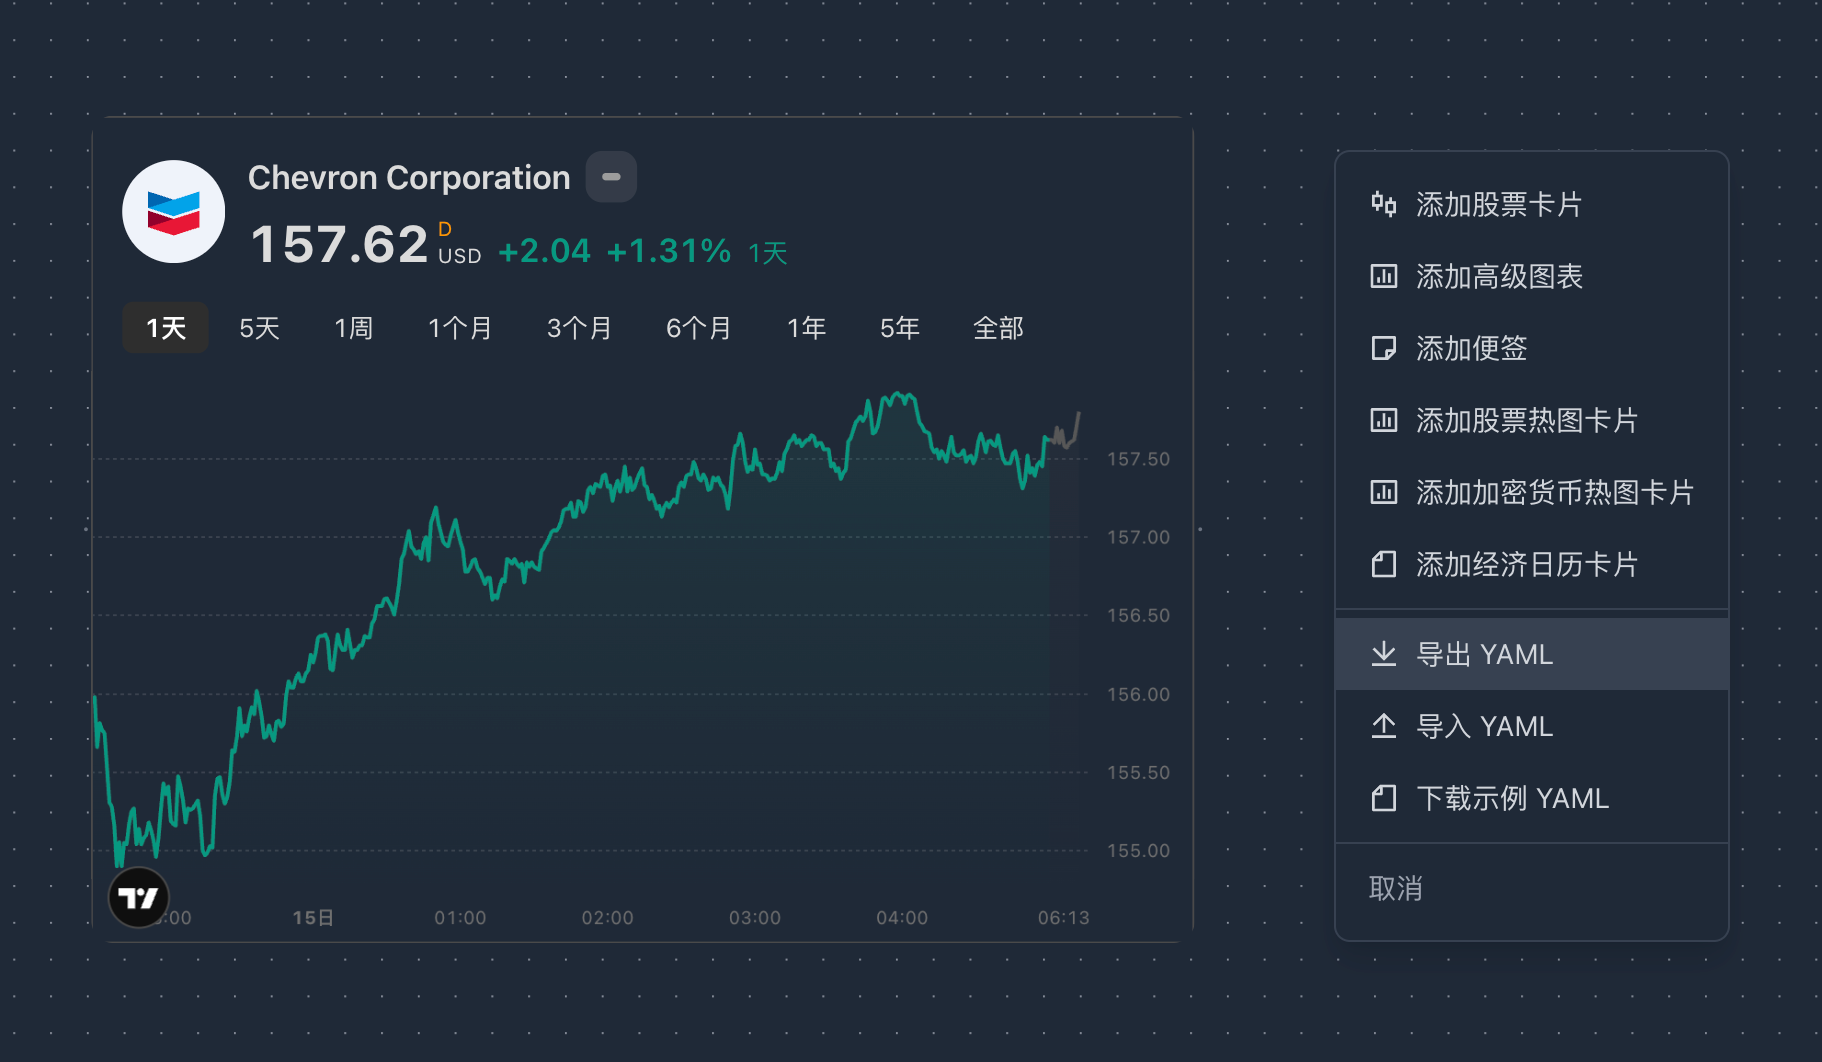Viewport: 1822px width, 1062px height.
Task: Open the TradingView logo badge on the chart
Action: pyautogui.click(x=138, y=897)
